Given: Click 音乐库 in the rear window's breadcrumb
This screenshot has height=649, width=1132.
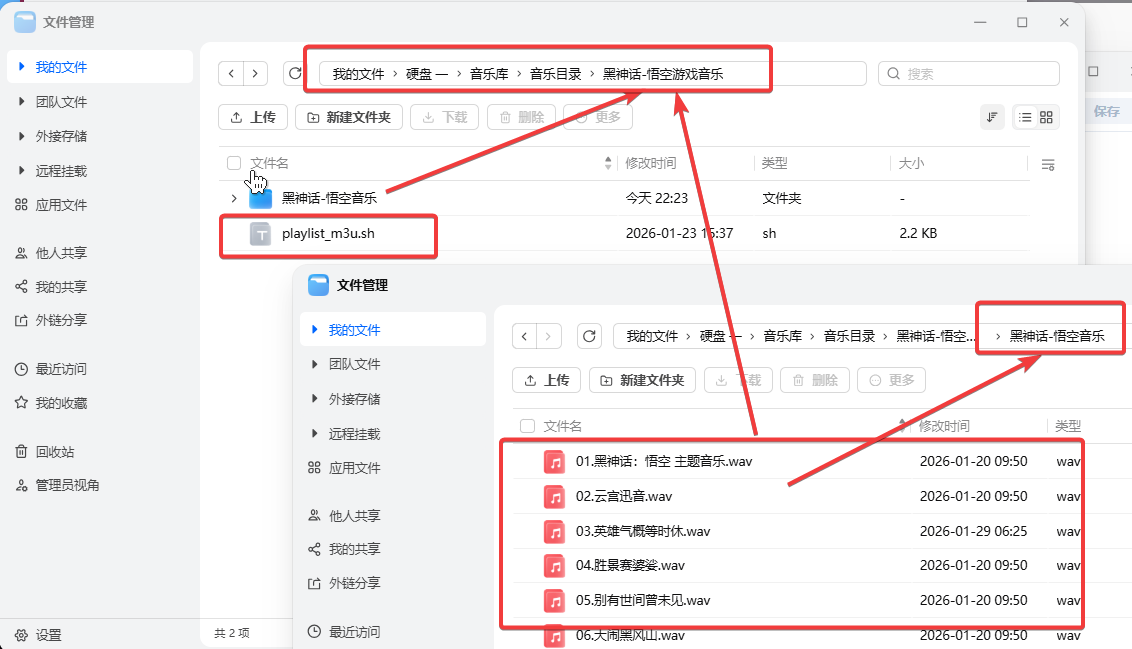Looking at the screenshot, I should (x=489, y=74).
